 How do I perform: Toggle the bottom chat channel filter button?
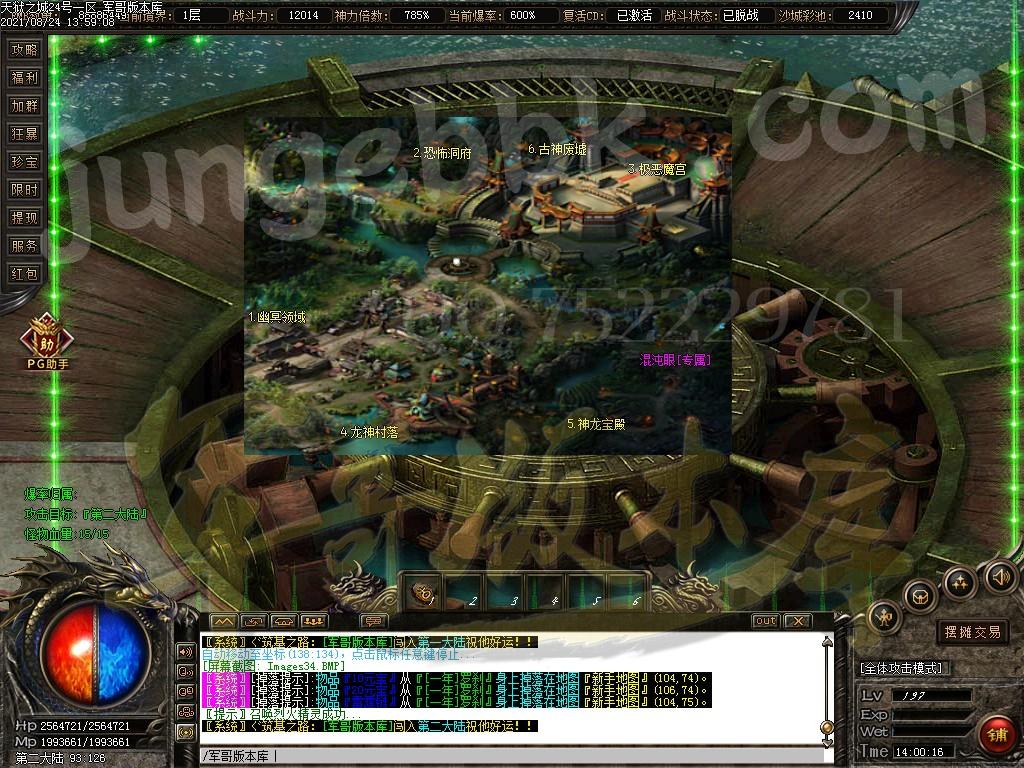click(186, 731)
